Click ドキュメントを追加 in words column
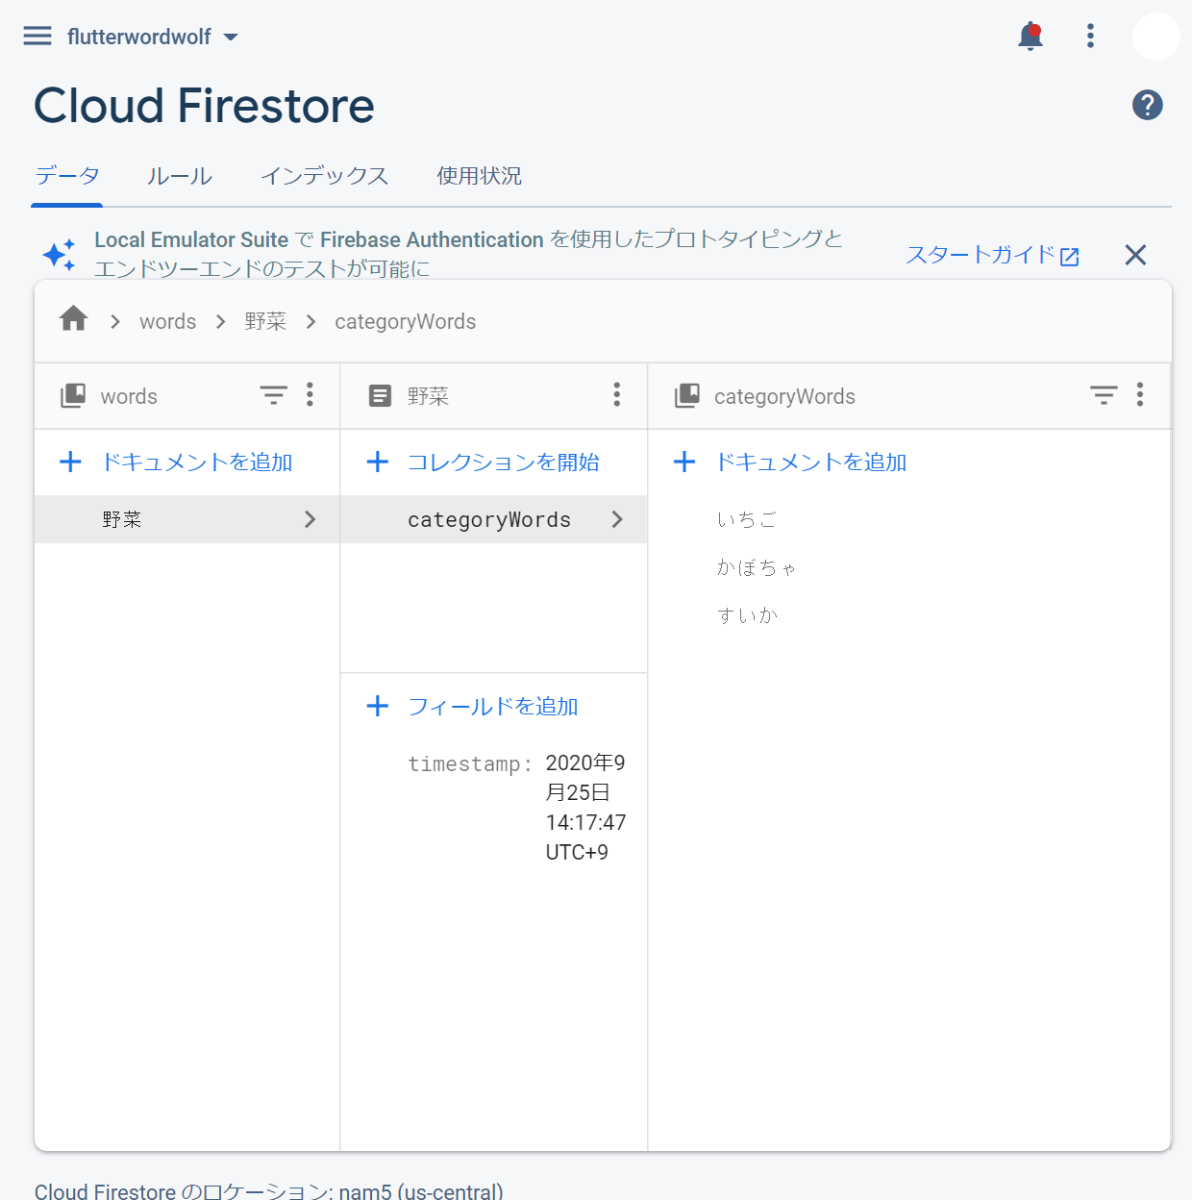The height and width of the screenshot is (1200, 1192). 176,462
